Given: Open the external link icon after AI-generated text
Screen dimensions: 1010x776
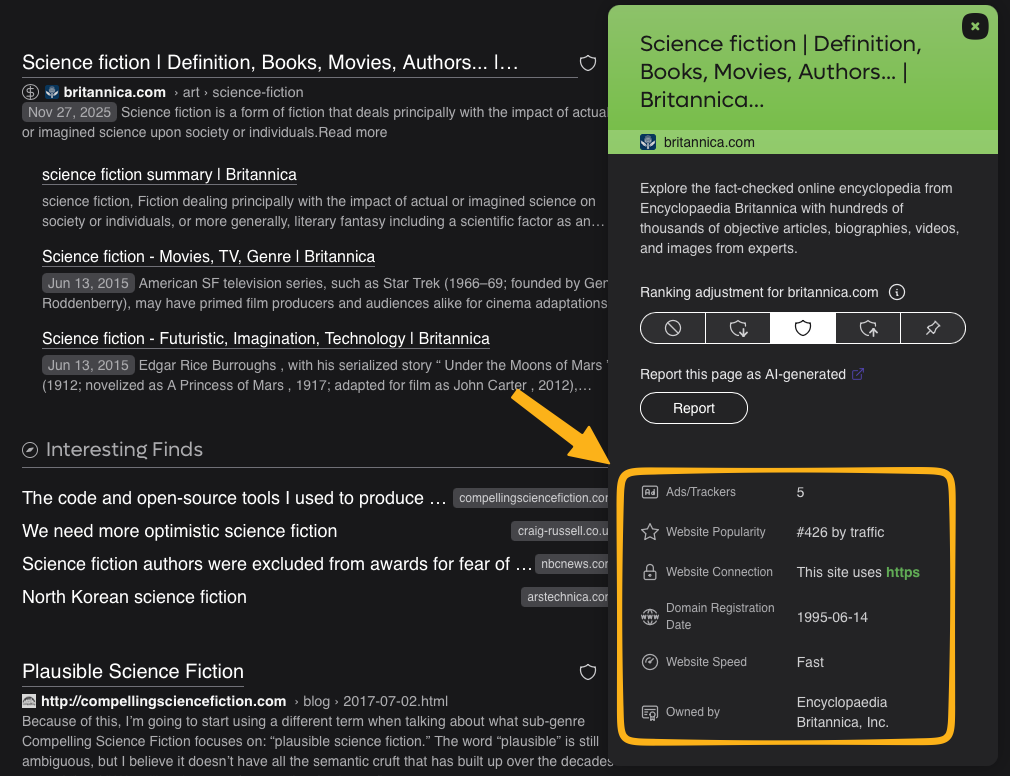Looking at the screenshot, I should coord(857,375).
